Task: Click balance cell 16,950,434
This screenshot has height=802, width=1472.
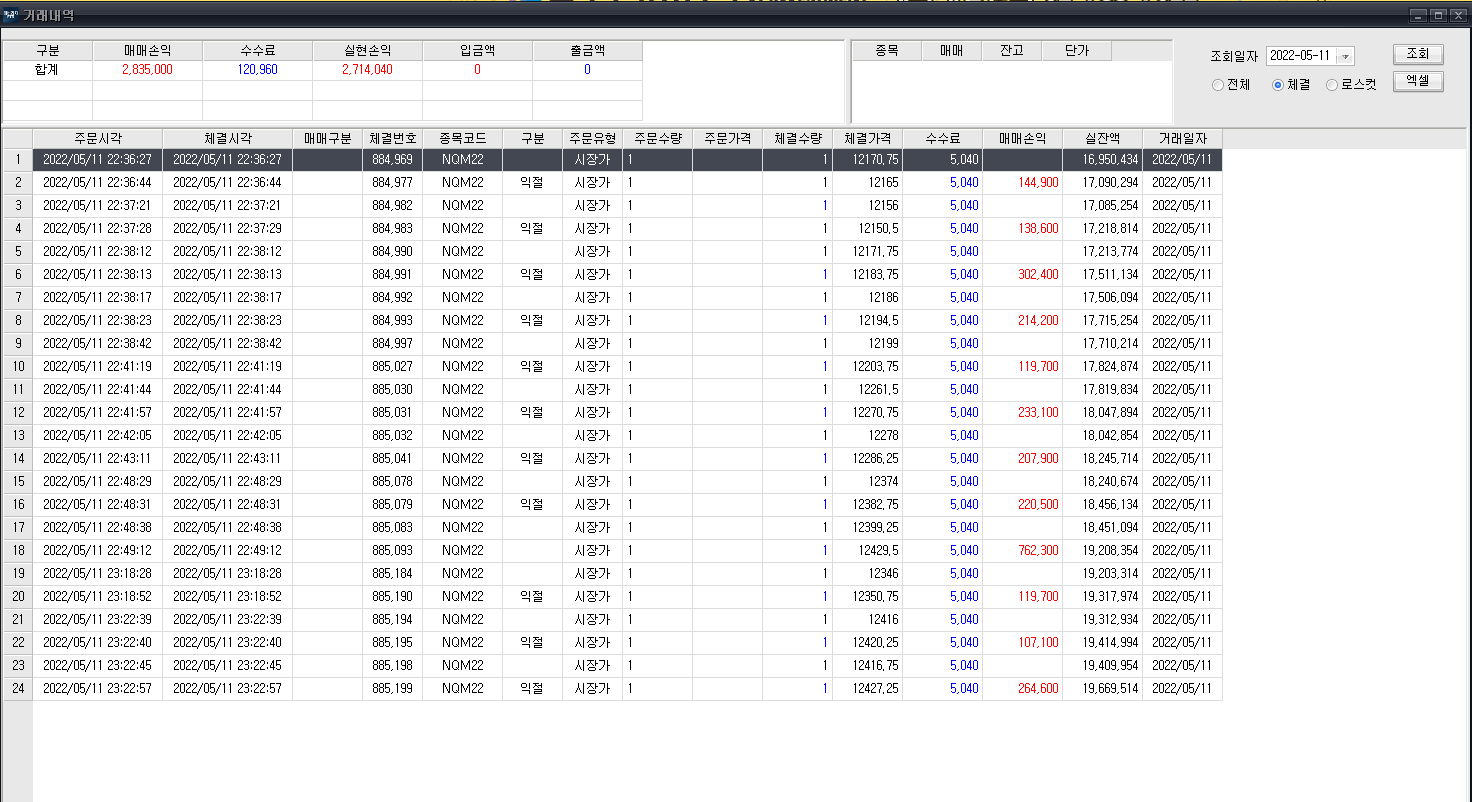Action: 1102,160
